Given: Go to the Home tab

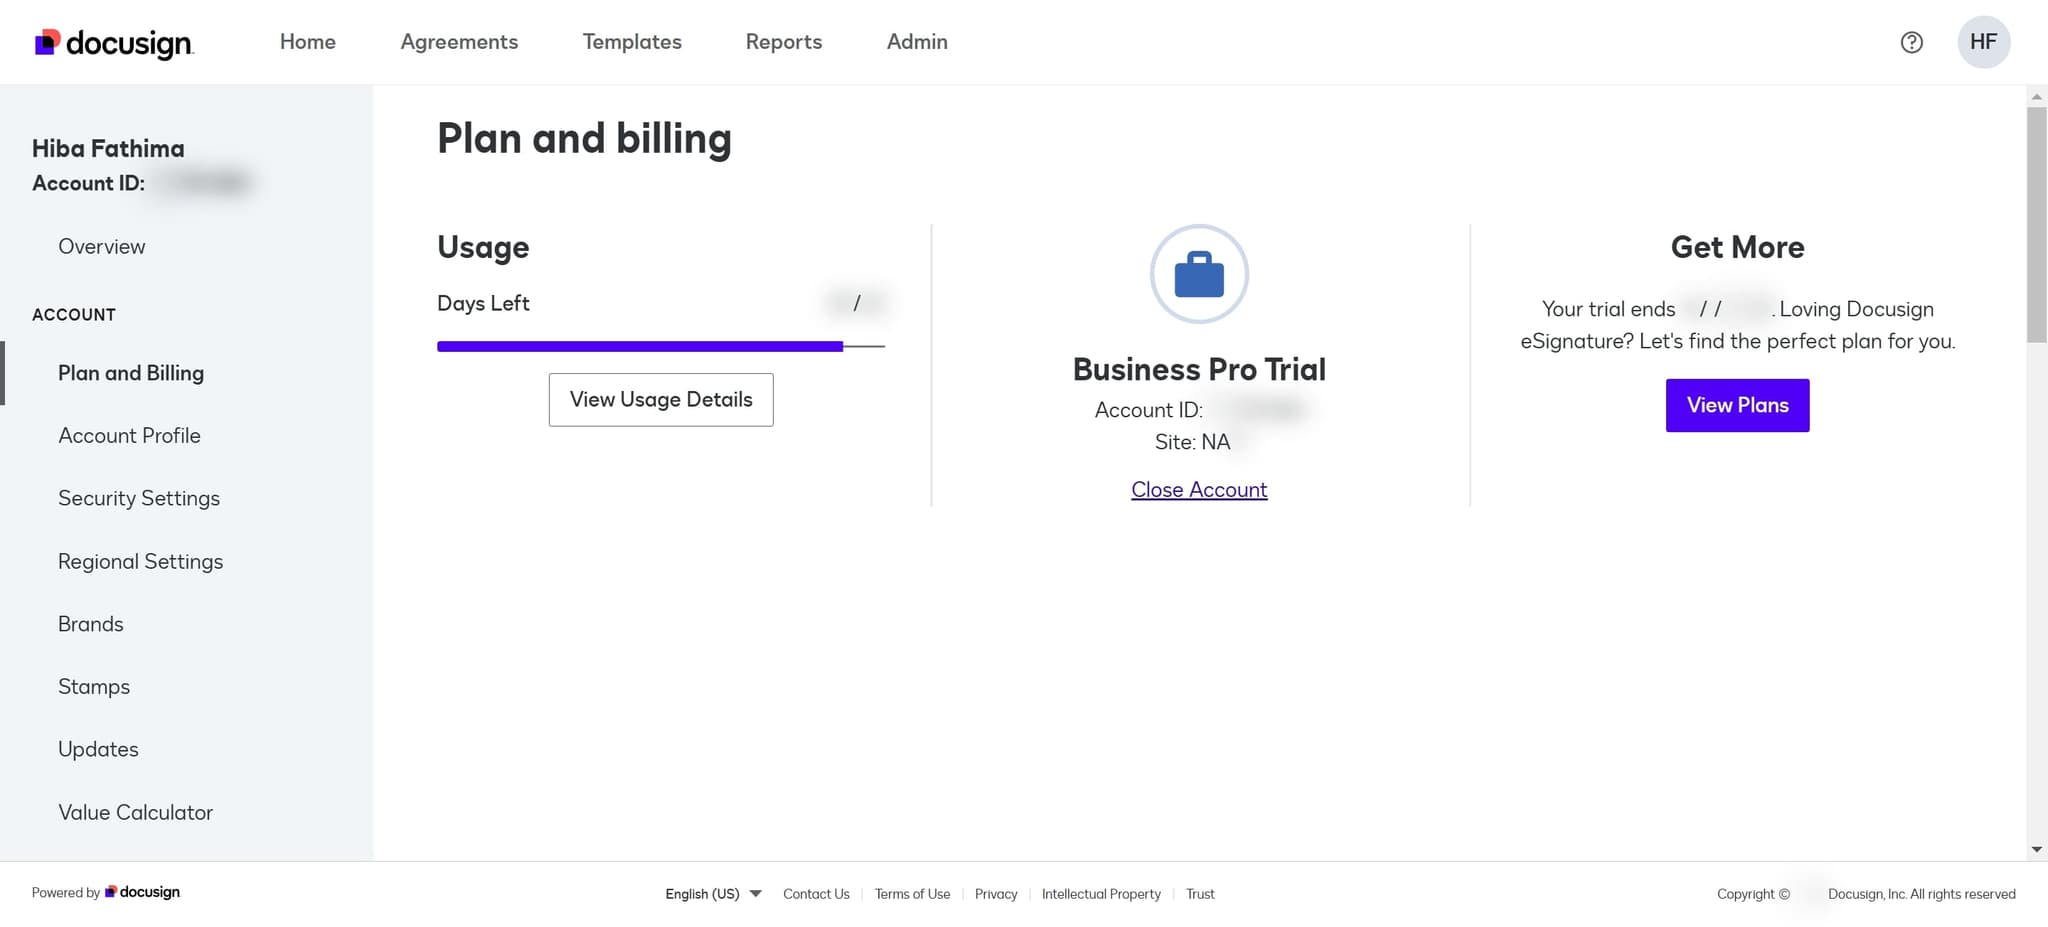Looking at the screenshot, I should [x=307, y=42].
